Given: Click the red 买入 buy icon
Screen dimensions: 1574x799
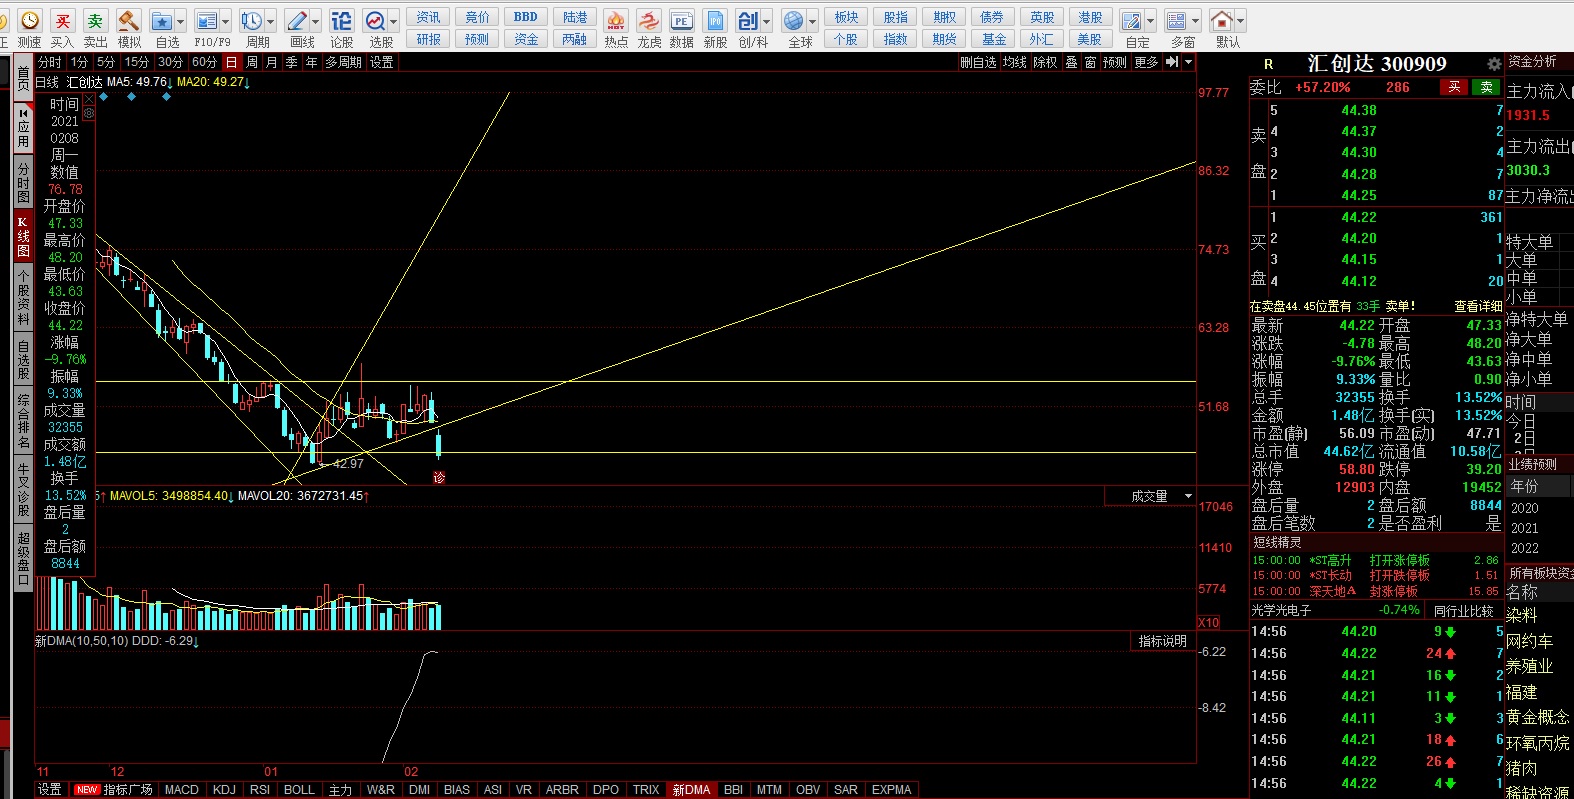Looking at the screenshot, I should [62, 20].
